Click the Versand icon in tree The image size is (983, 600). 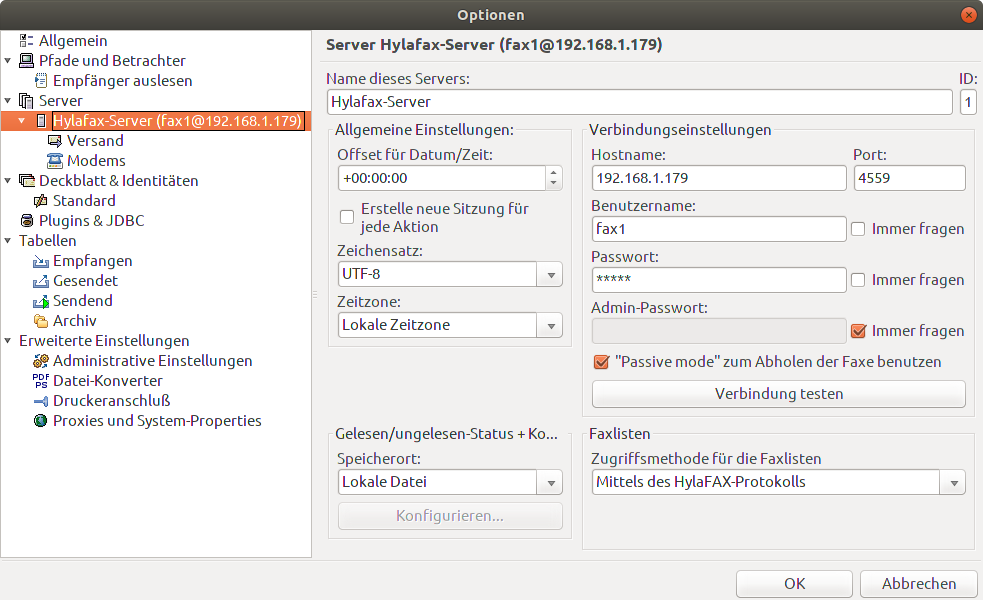pyautogui.click(x=55, y=141)
